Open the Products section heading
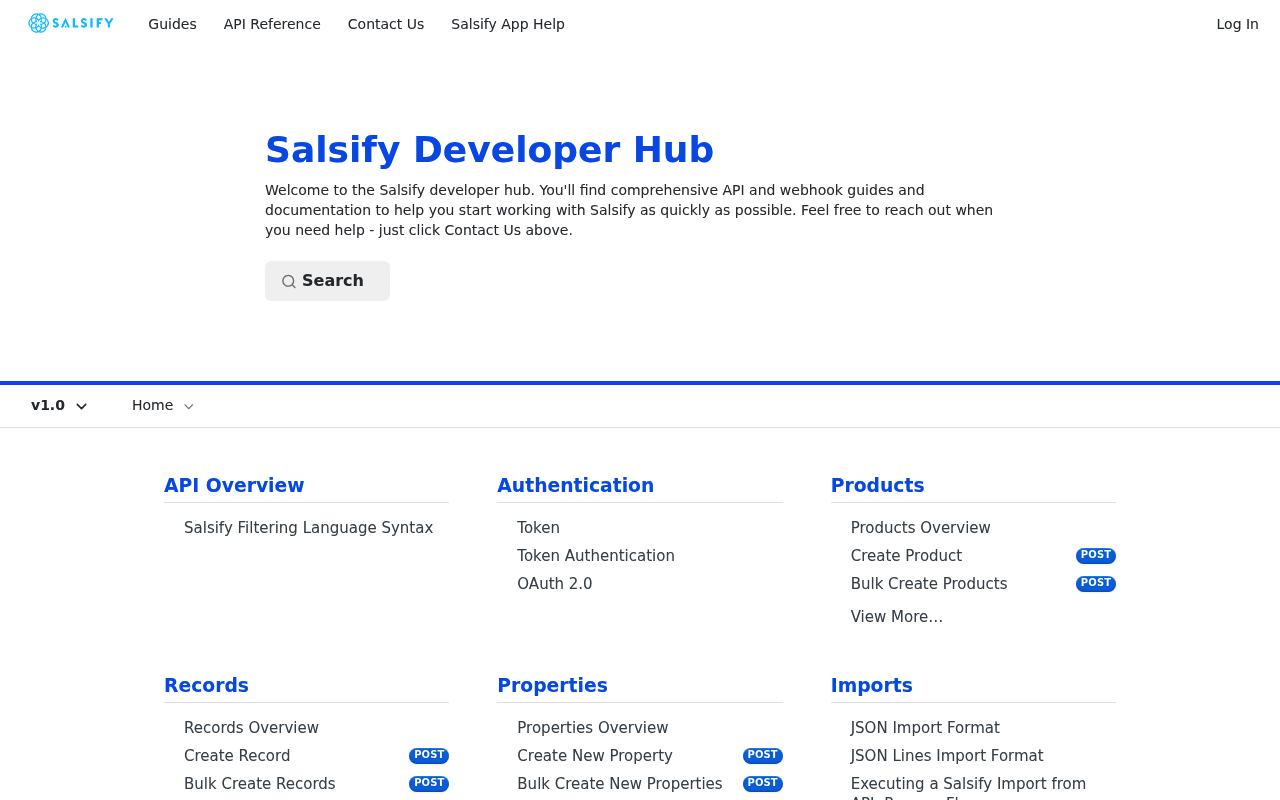The image size is (1280, 800). [x=877, y=486]
